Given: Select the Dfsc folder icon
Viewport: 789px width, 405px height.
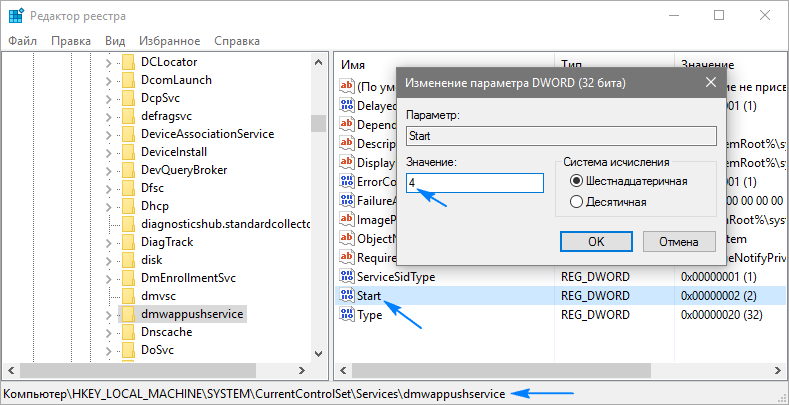Looking at the screenshot, I should [x=129, y=188].
